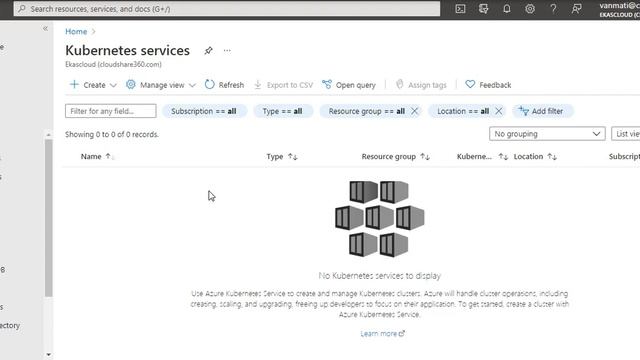The image size is (640, 360).
Task: Open the Cloud Shell icon
Action: [460, 9]
